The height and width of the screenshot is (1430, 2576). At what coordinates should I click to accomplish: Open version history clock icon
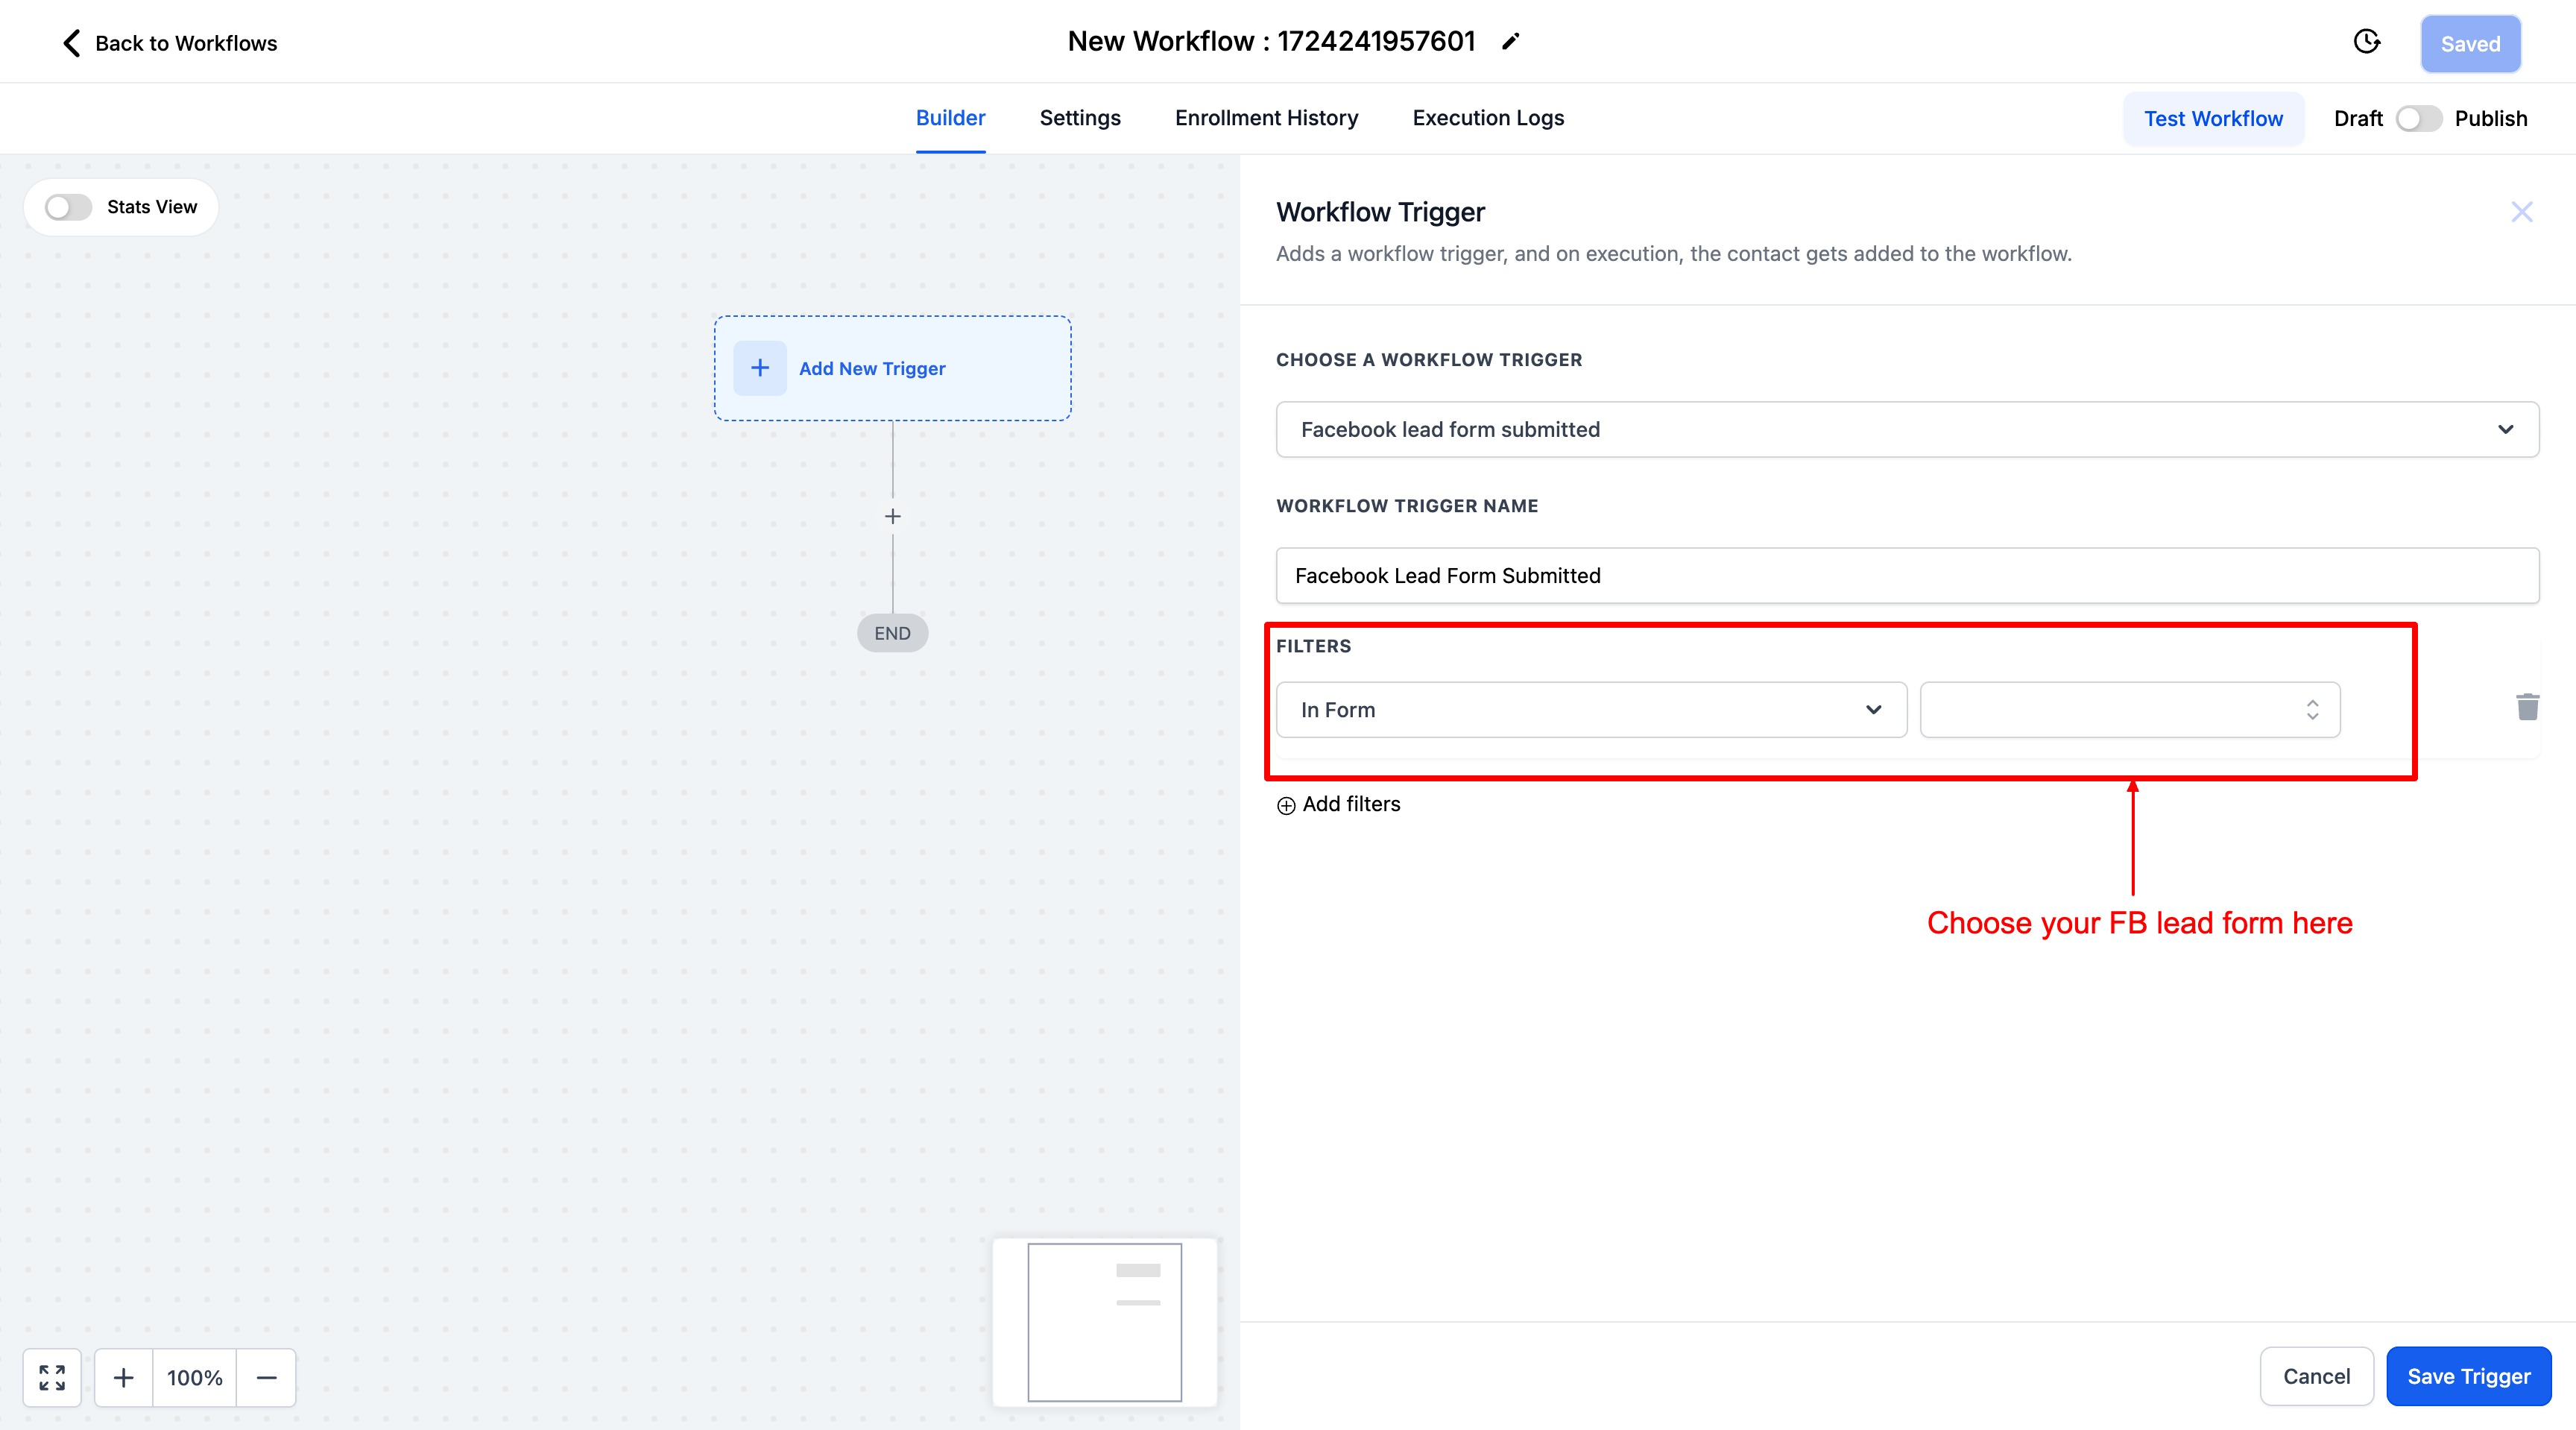coord(2367,42)
